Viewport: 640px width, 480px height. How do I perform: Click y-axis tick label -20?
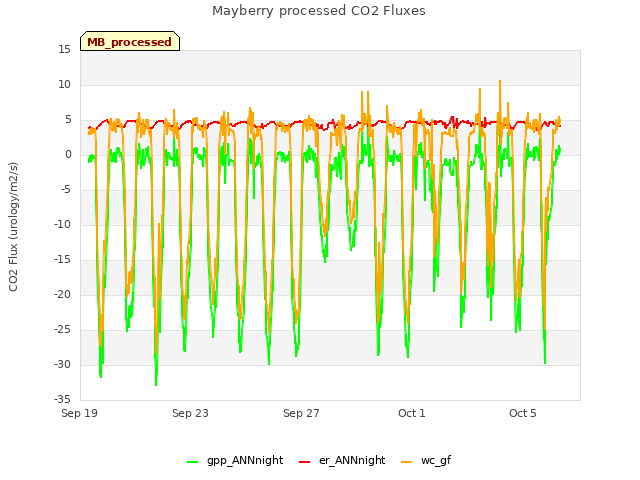62,294
